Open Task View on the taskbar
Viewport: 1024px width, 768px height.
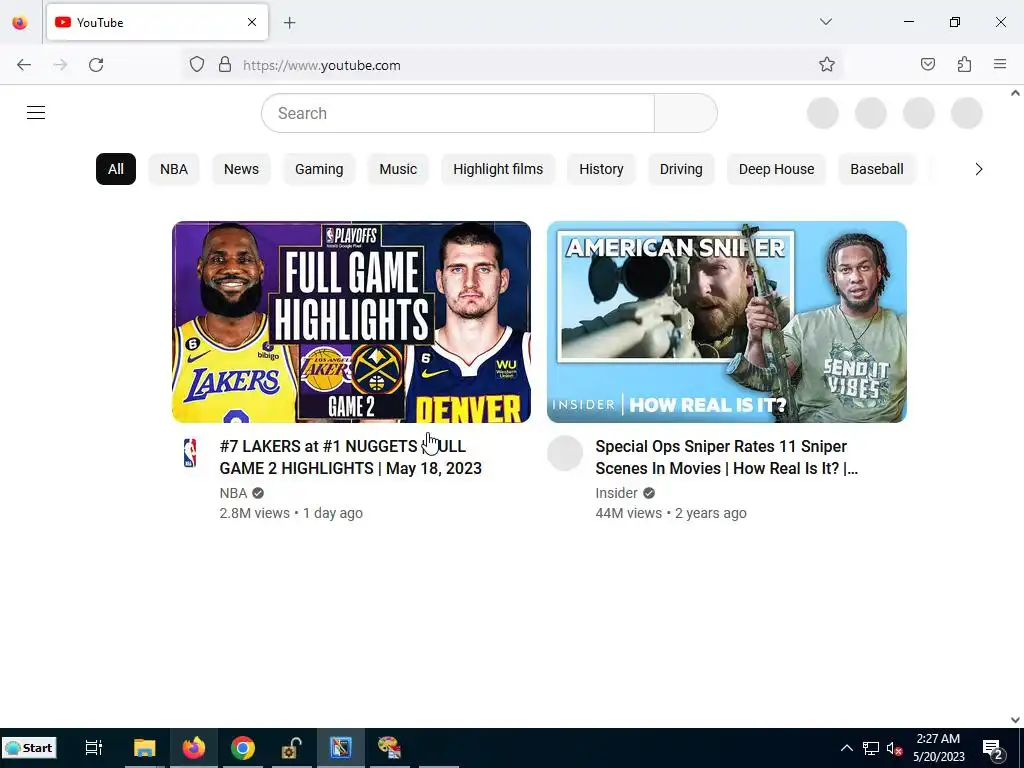coord(94,748)
